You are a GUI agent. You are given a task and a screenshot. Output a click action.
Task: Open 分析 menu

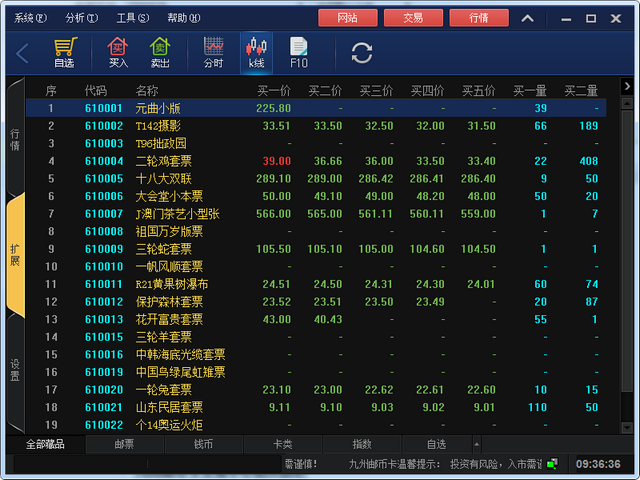(82, 18)
